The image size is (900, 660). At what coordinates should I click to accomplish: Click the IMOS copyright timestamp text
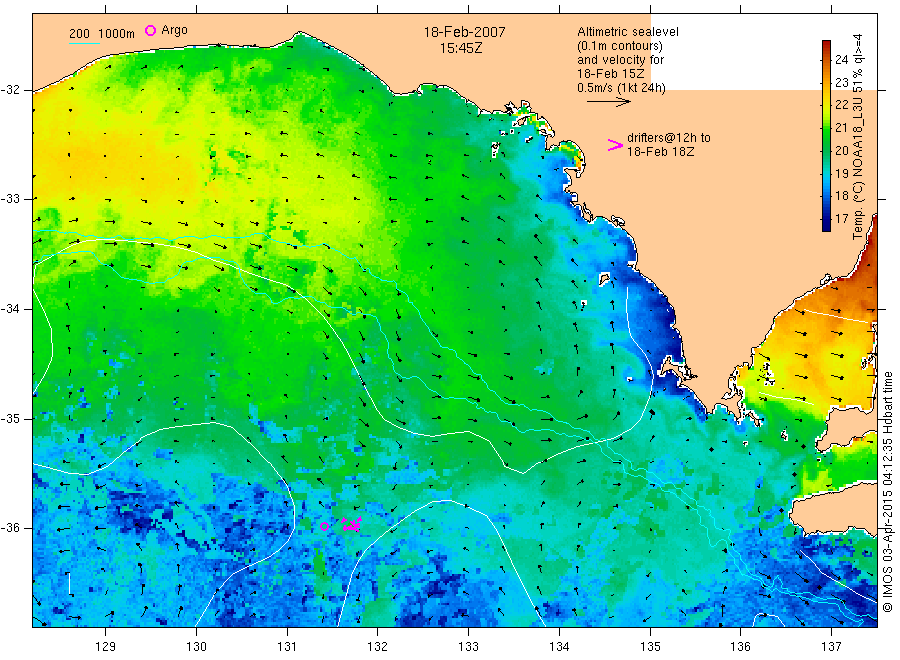[x=887, y=491]
